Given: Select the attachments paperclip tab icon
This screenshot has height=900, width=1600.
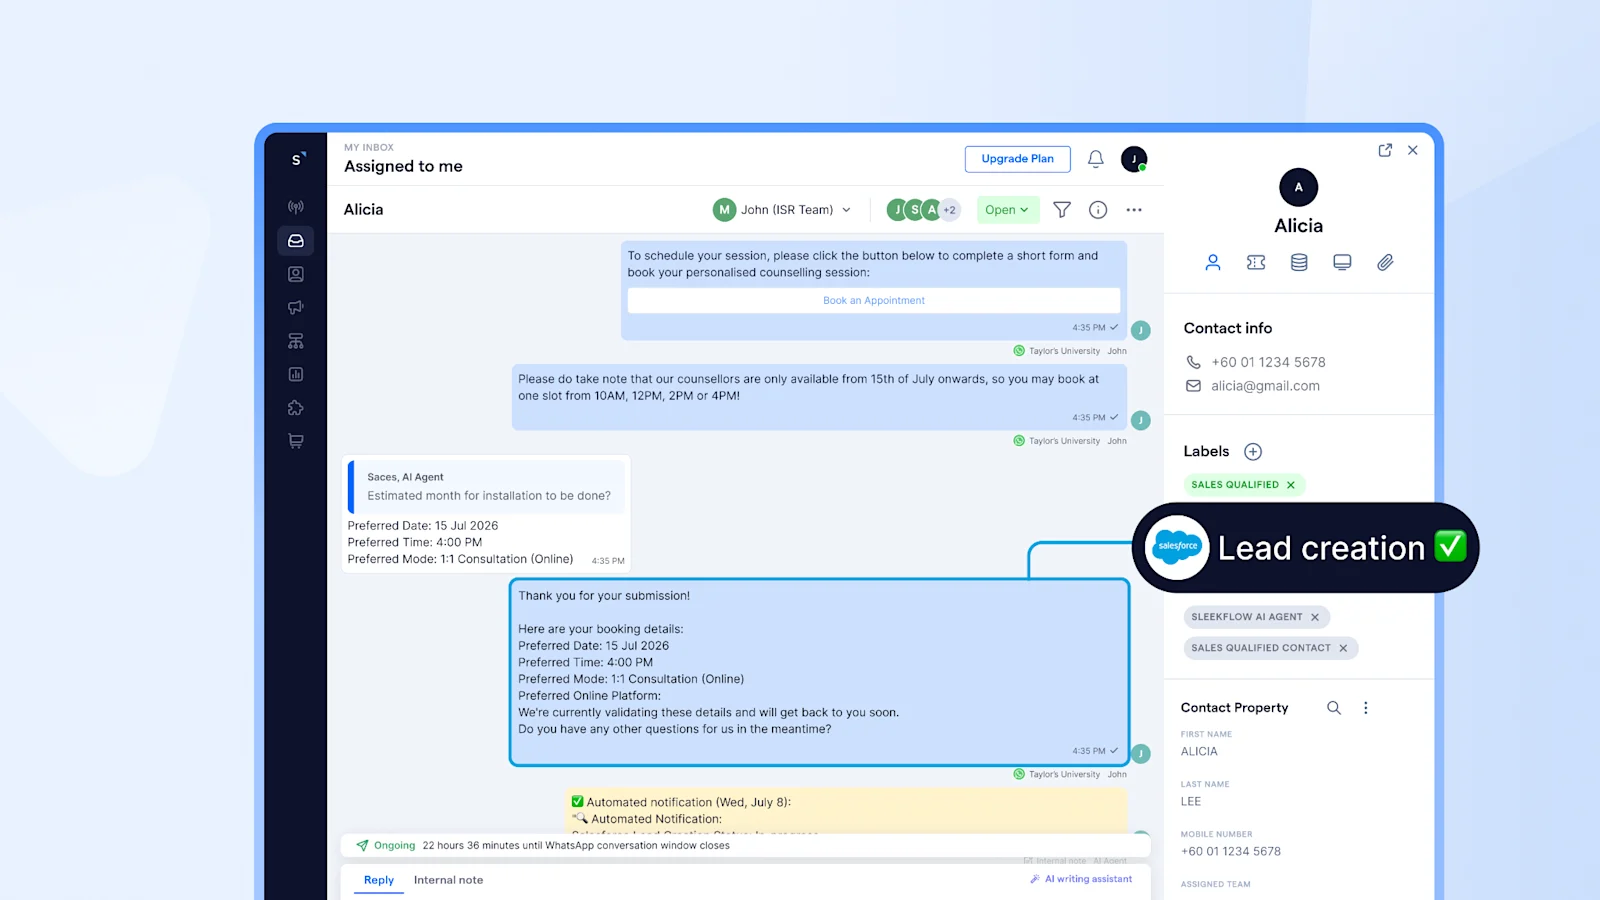Looking at the screenshot, I should click(x=1385, y=262).
